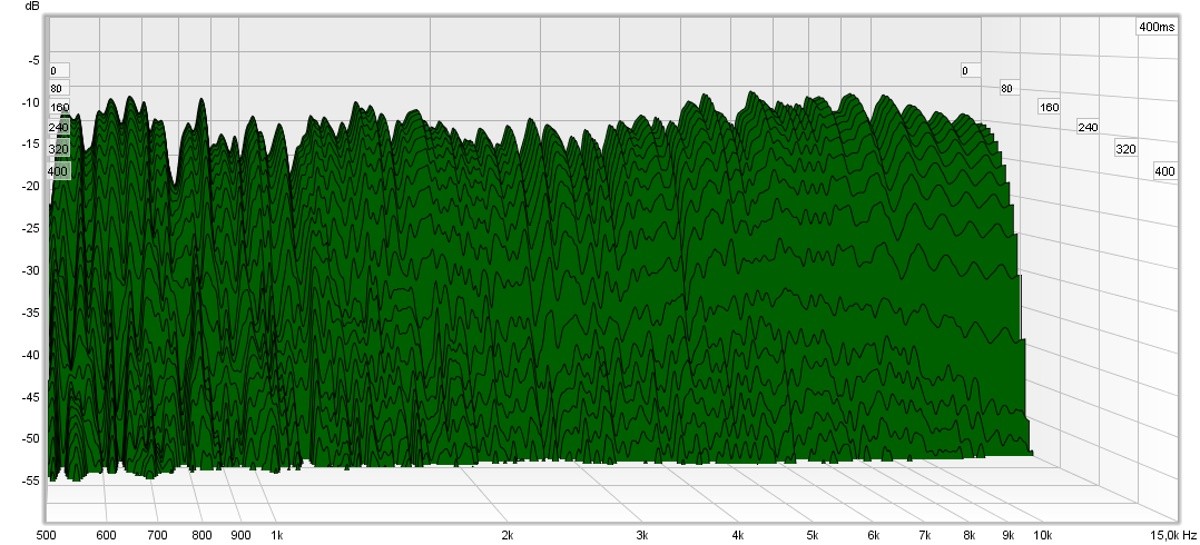Select the -50 dB axis value
This screenshot has width=1200, height=545.
[33, 438]
